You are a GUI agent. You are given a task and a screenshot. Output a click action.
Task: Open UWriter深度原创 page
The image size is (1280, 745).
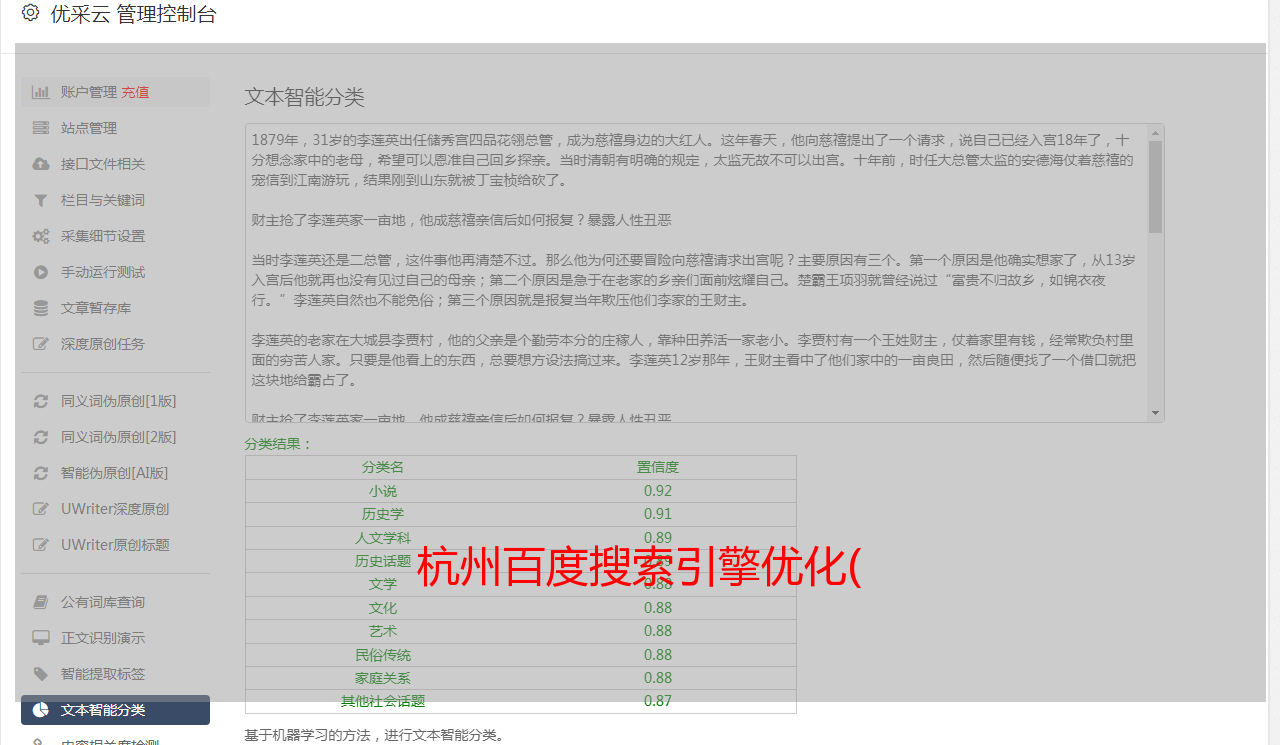tap(115, 509)
